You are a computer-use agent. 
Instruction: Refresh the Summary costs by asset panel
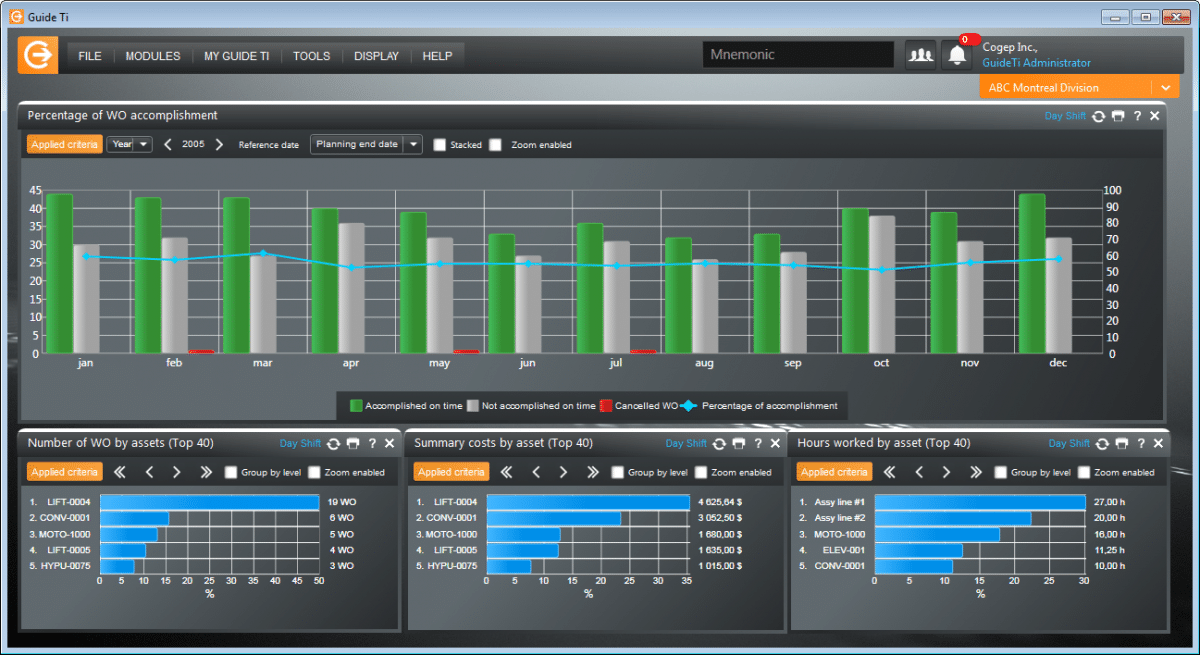(719, 443)
